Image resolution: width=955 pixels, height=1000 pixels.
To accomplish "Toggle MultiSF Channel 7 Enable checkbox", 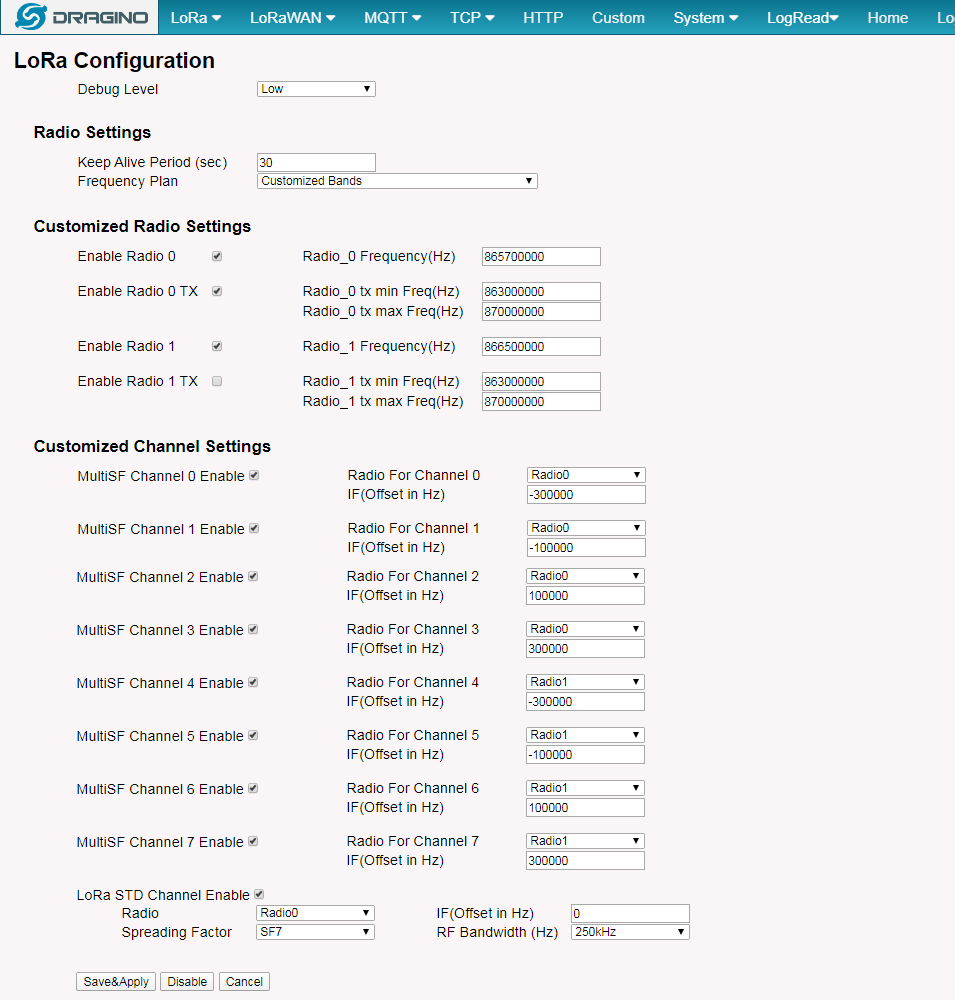I will (x=253, y=841).
